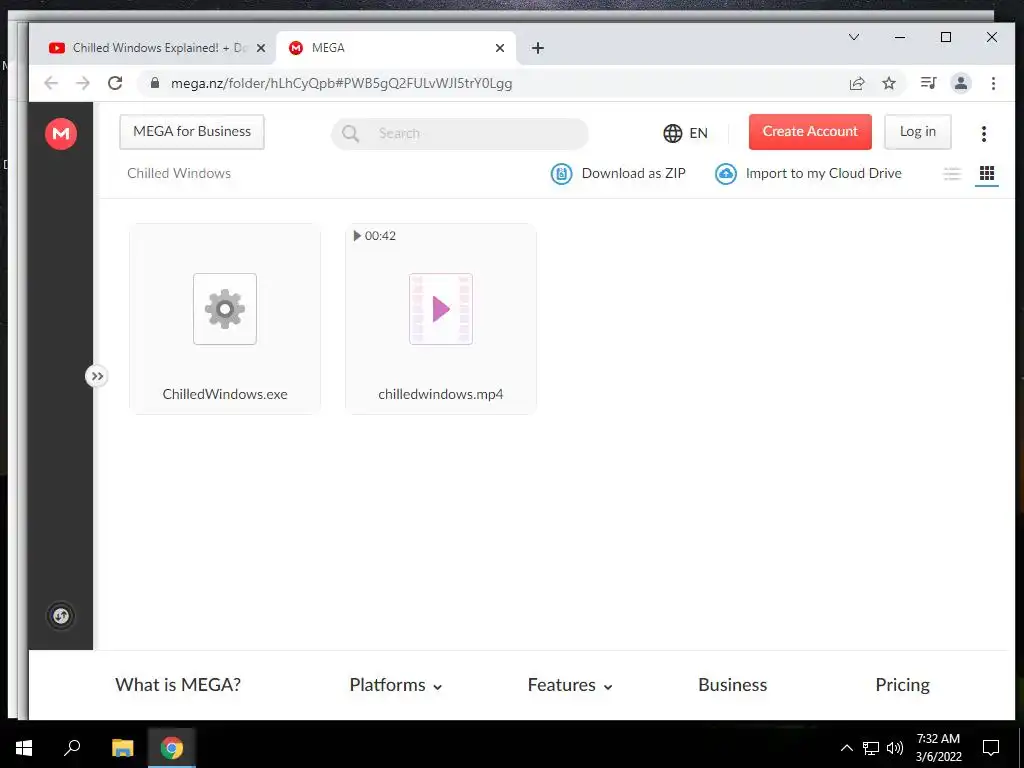Click the network icon in system tray

(x=871, y=748)
